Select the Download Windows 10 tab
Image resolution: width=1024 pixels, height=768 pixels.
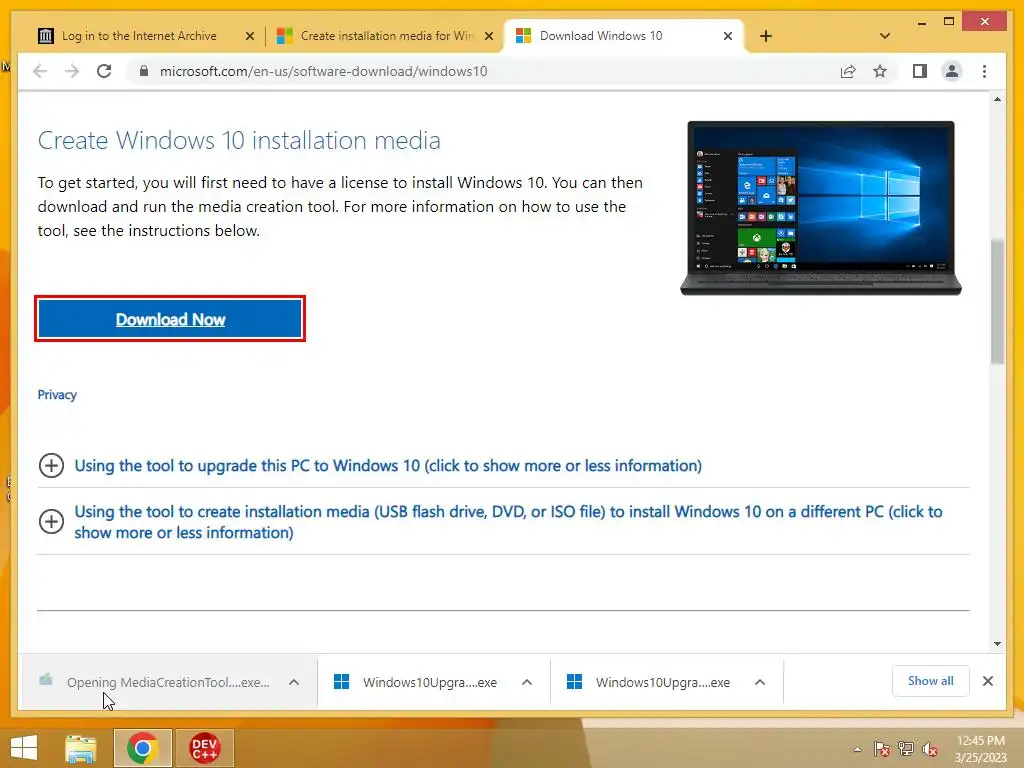tap(601, 36)
